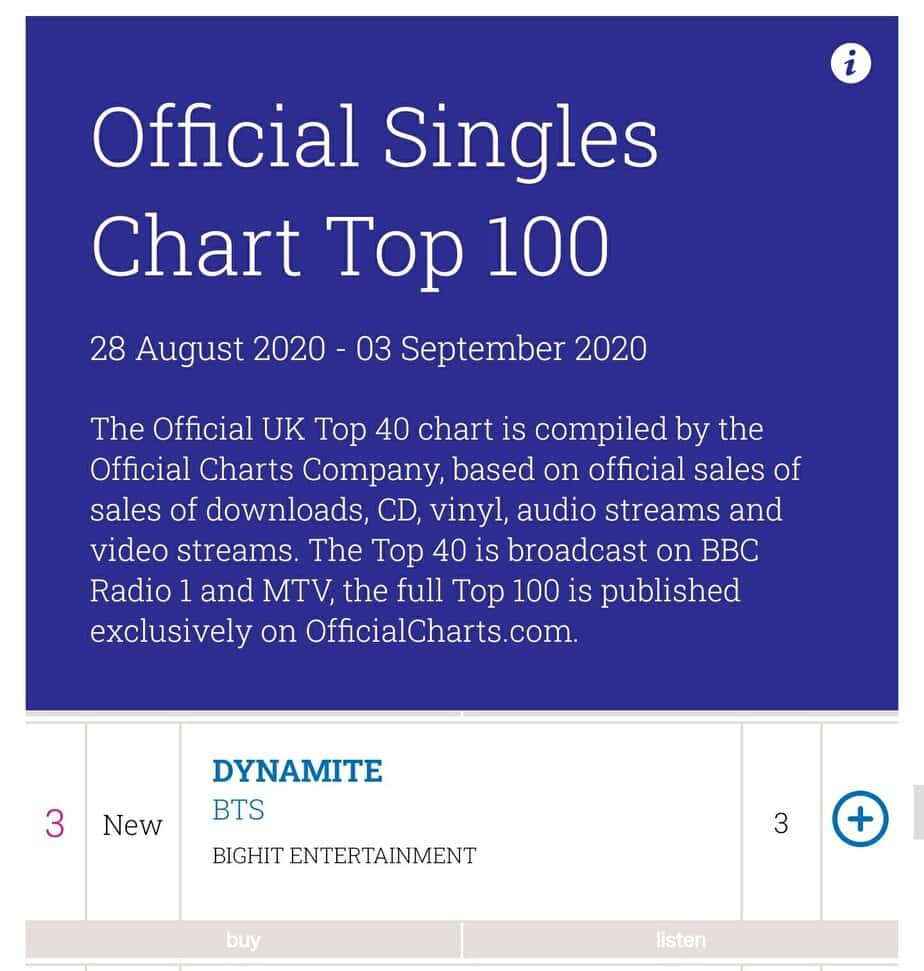This screenshot has height=971, width=924.
Task: Click the BIGHIT ENTERTAINMENT label text
Action: [x=344, y=856]
